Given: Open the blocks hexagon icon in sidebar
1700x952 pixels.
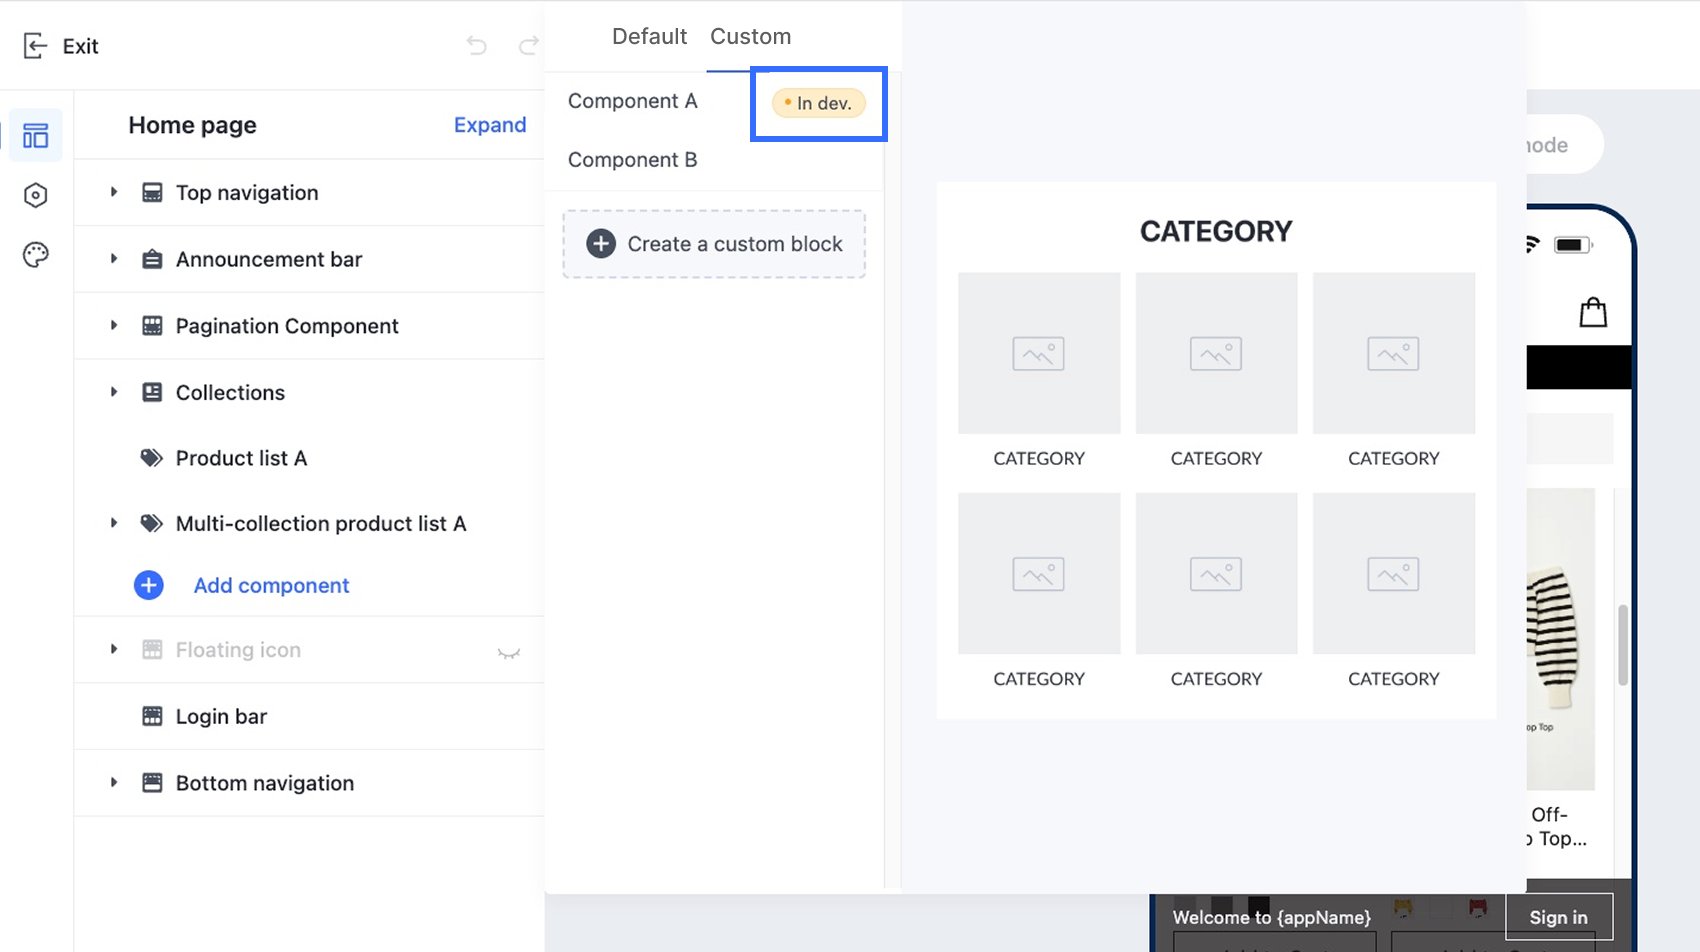Looking at the screenshot, I should point(35,195).
